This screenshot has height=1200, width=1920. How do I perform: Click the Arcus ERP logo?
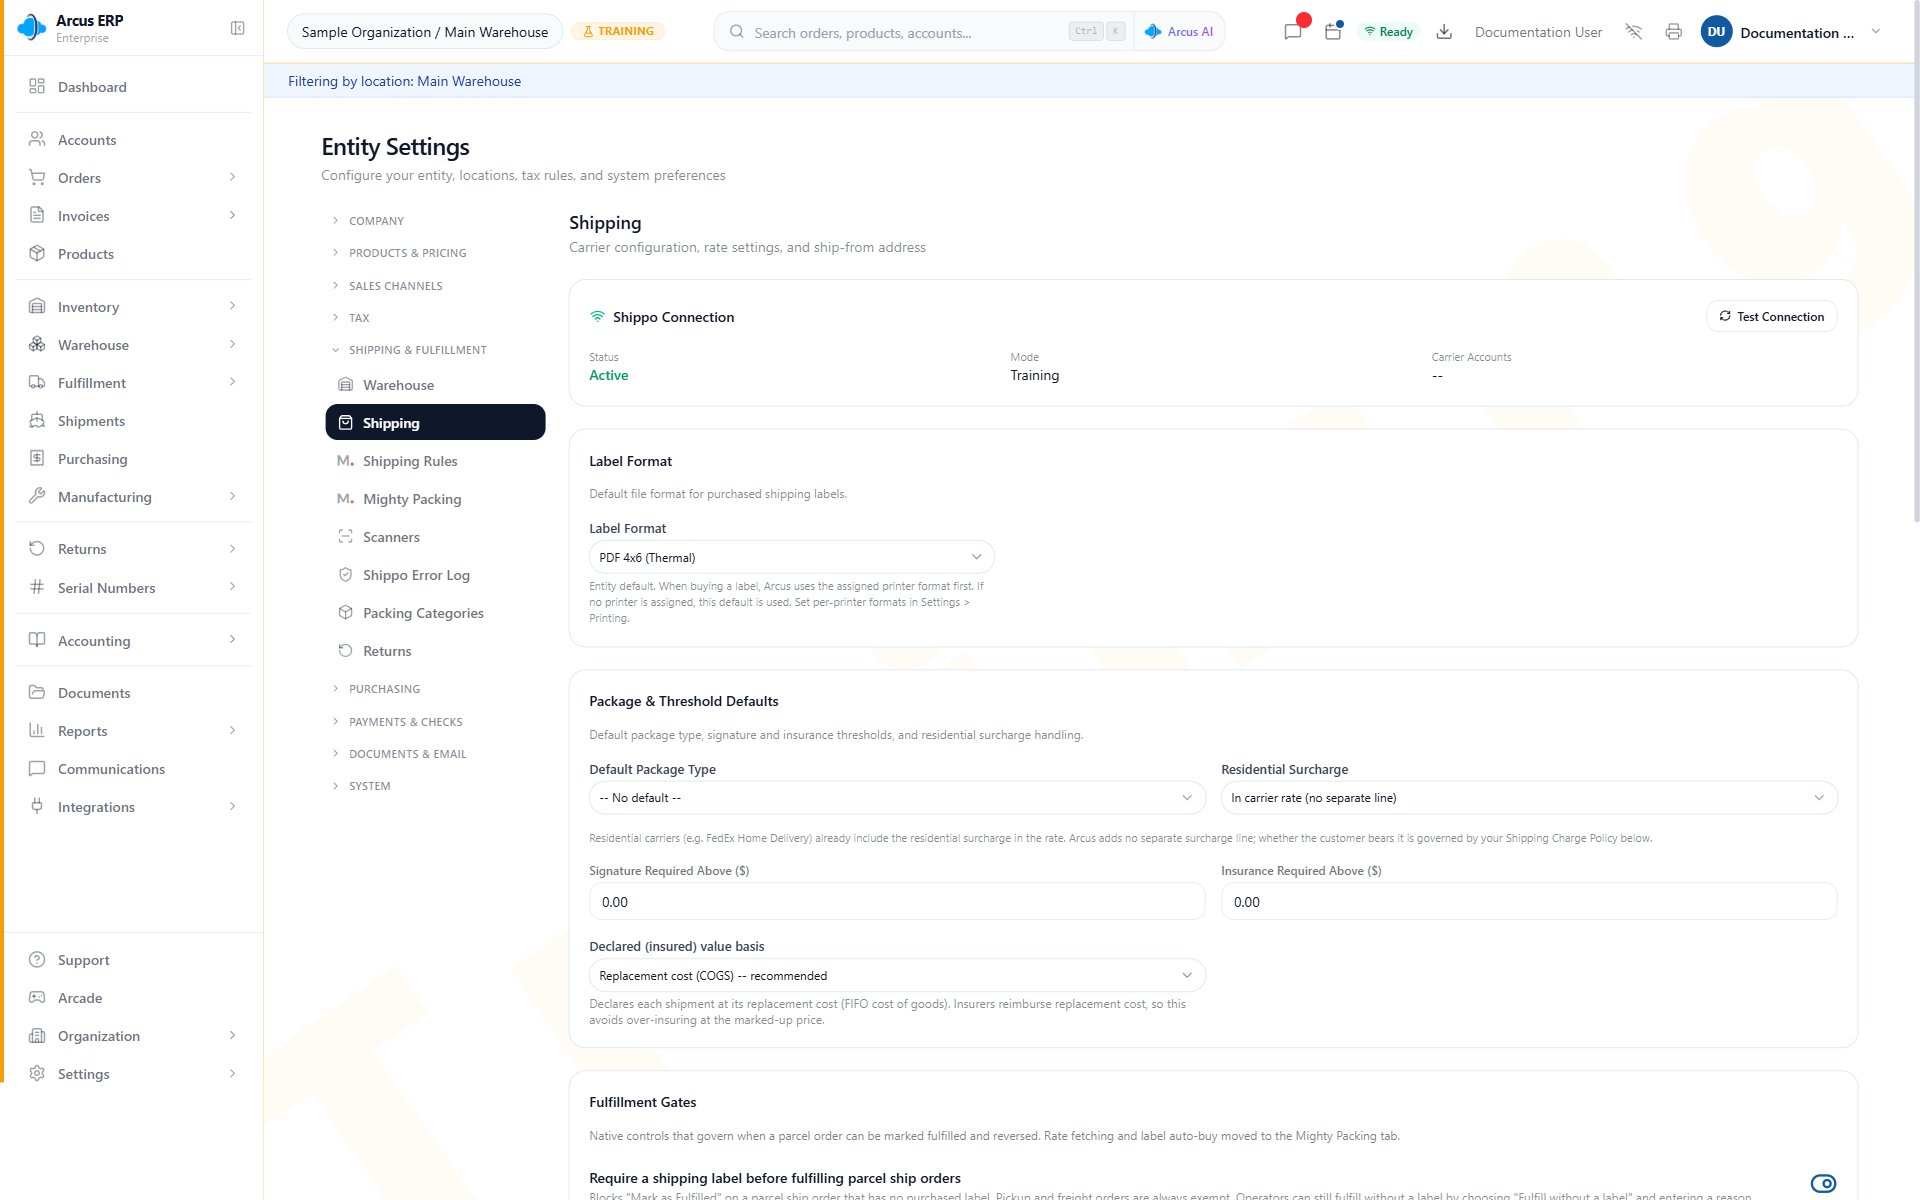point(32,28)
